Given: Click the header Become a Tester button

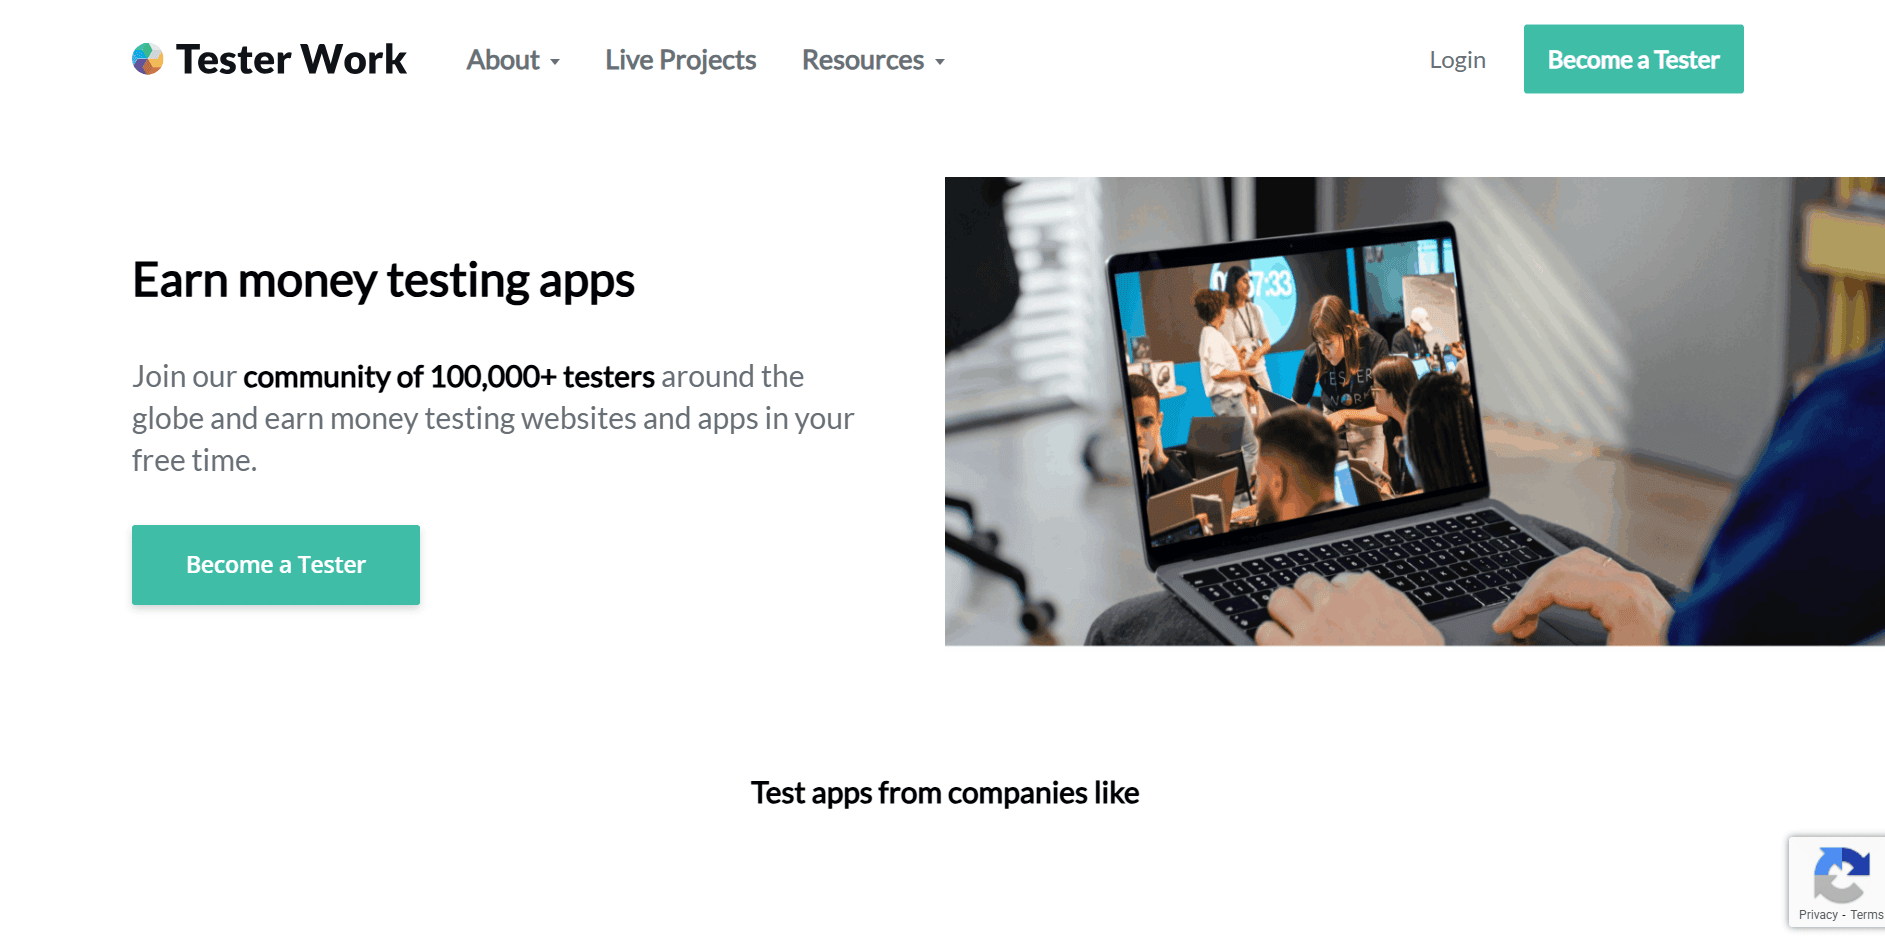Looking at the screenshot, I should click(x=1633, y=59).
